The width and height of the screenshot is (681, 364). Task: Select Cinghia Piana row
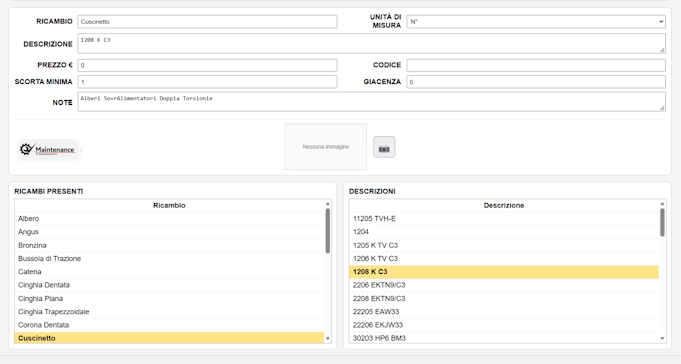tap(169, 298)
